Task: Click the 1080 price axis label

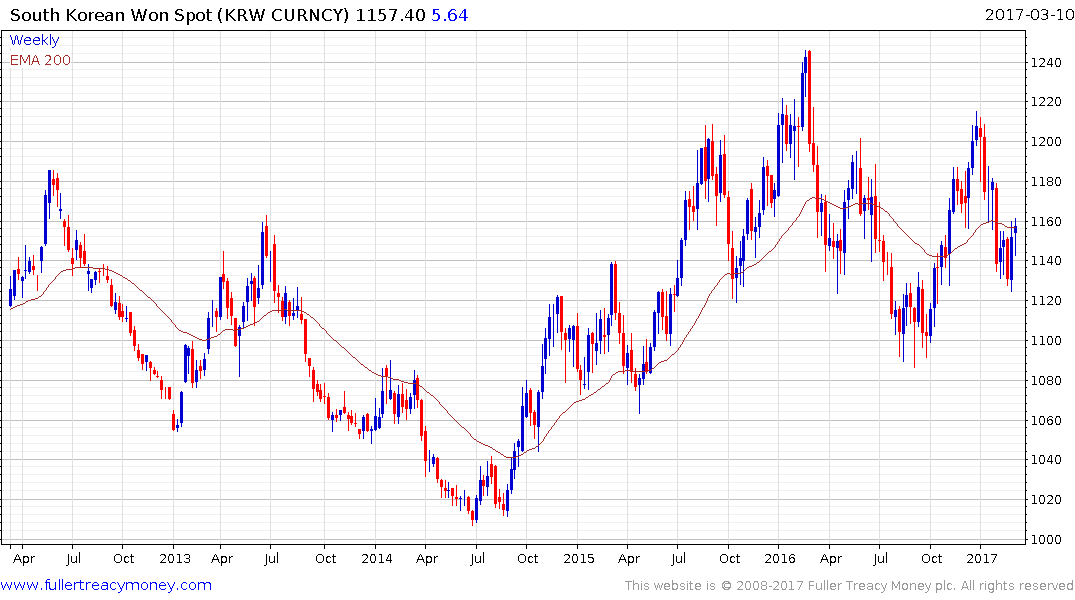Action: coord(1046,381)
